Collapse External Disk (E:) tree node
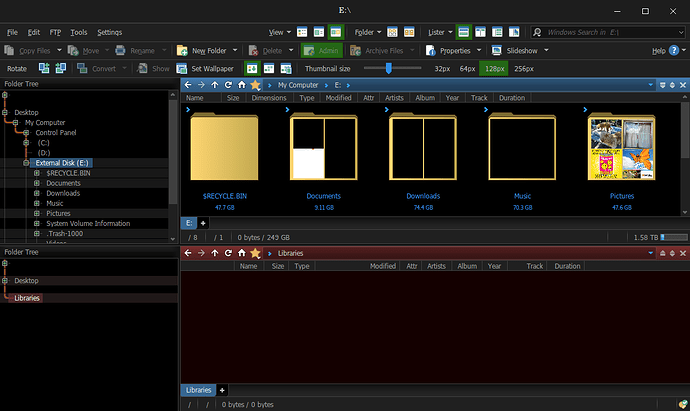 (26, 163)
